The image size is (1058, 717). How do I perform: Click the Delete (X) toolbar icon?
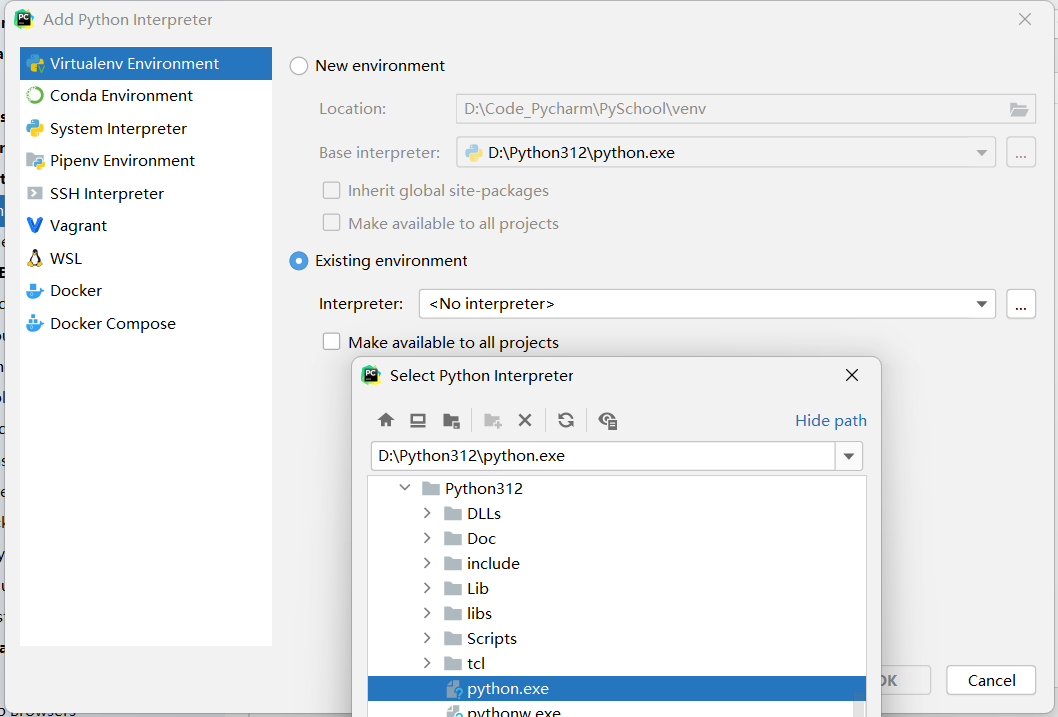524,420
